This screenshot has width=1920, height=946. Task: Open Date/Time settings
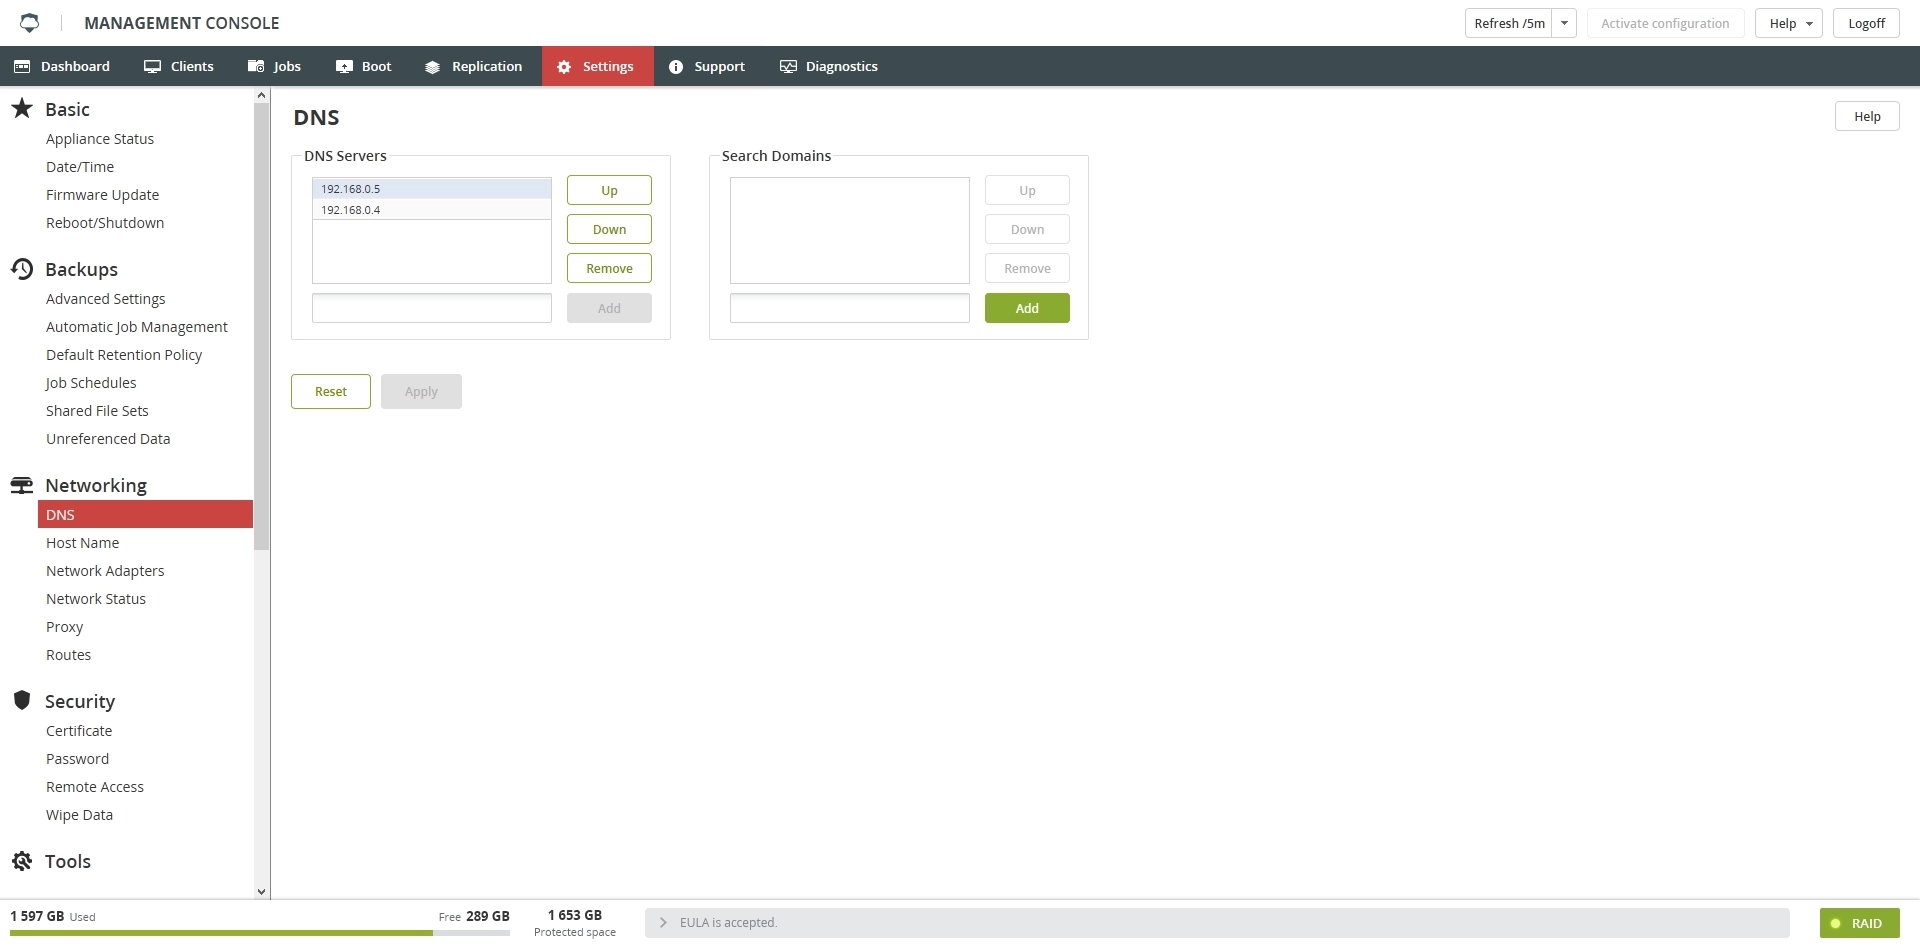[80, 167]
